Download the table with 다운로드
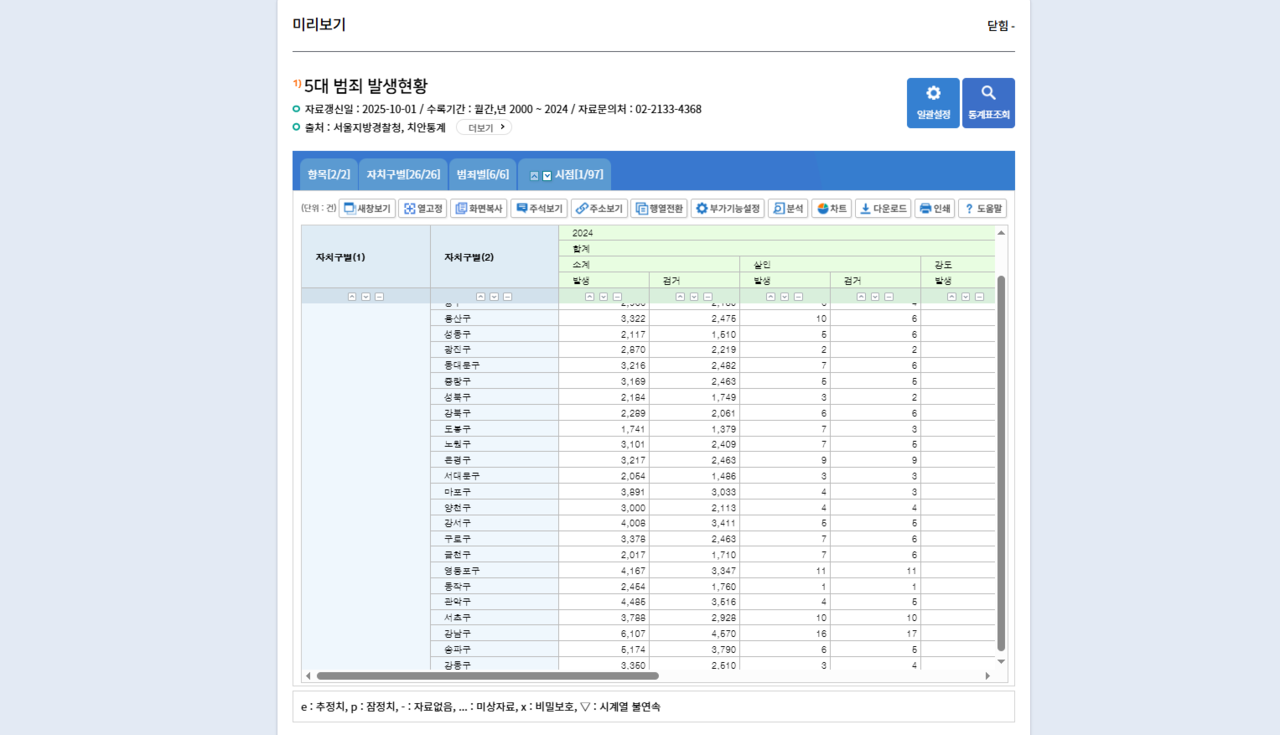Screen dimensions: 1280x735 click(x=883, y=208)
